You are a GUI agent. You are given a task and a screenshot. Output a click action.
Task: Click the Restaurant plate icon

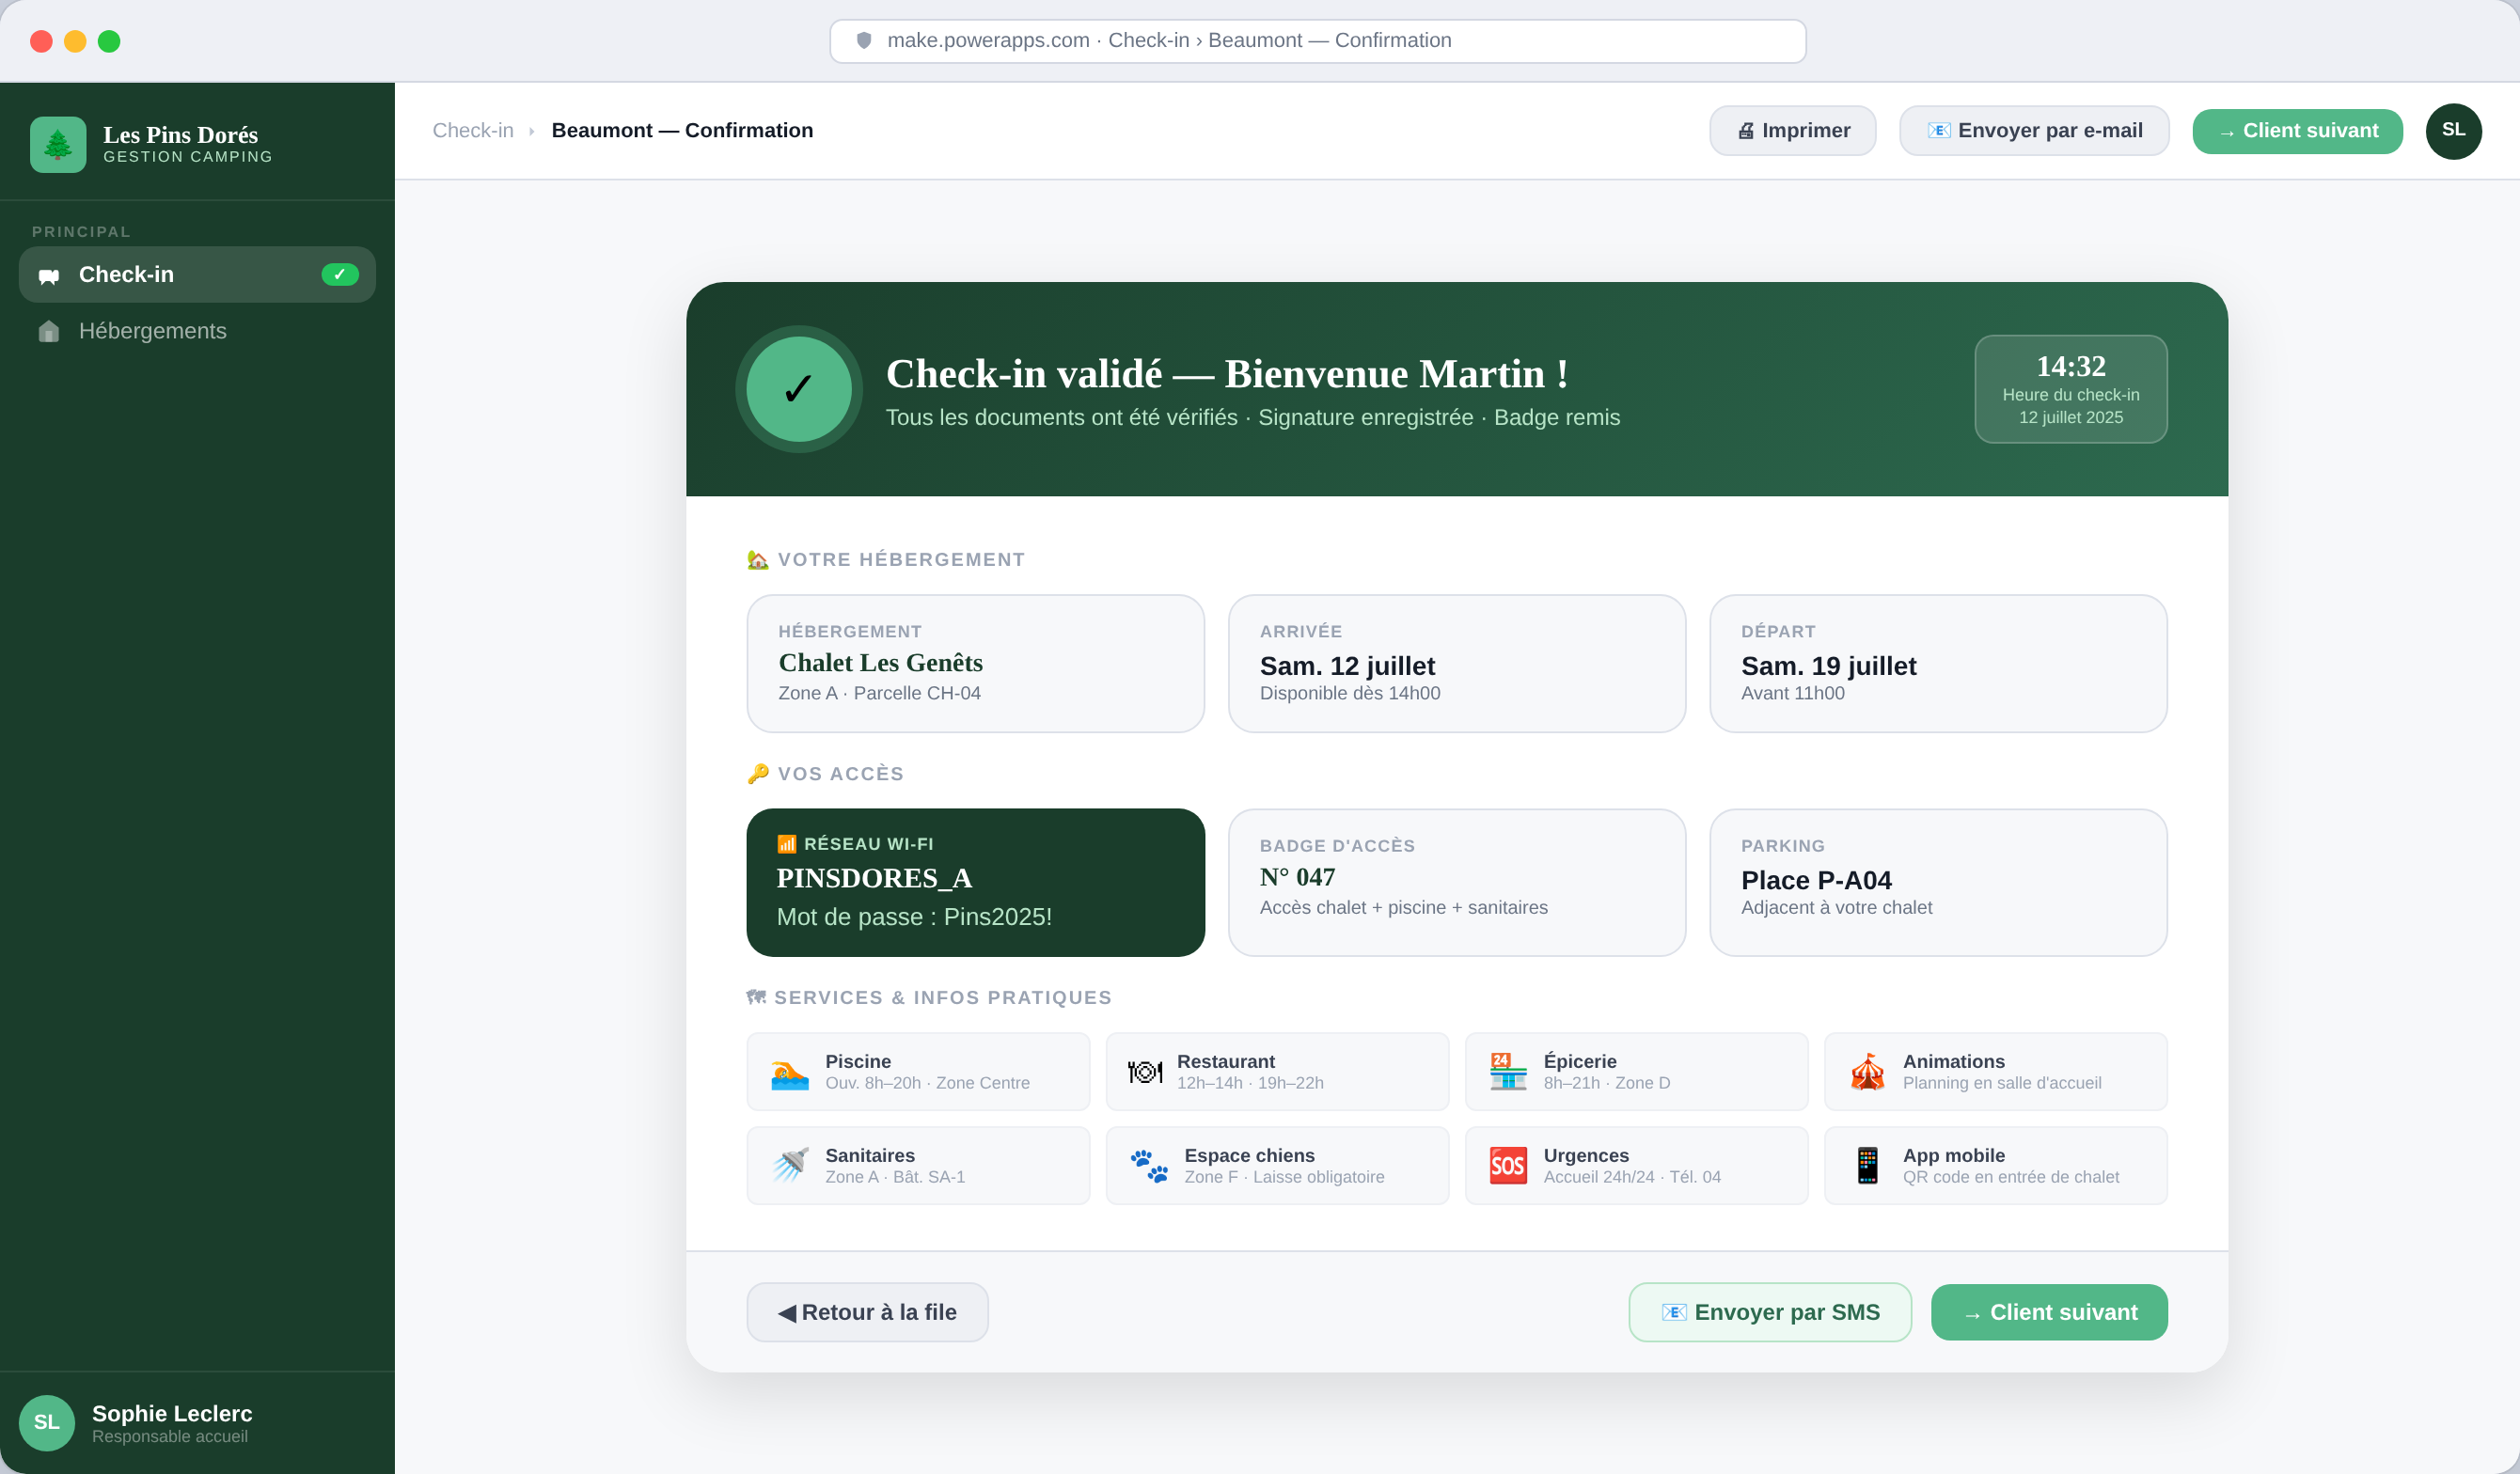[1145, 1072]
